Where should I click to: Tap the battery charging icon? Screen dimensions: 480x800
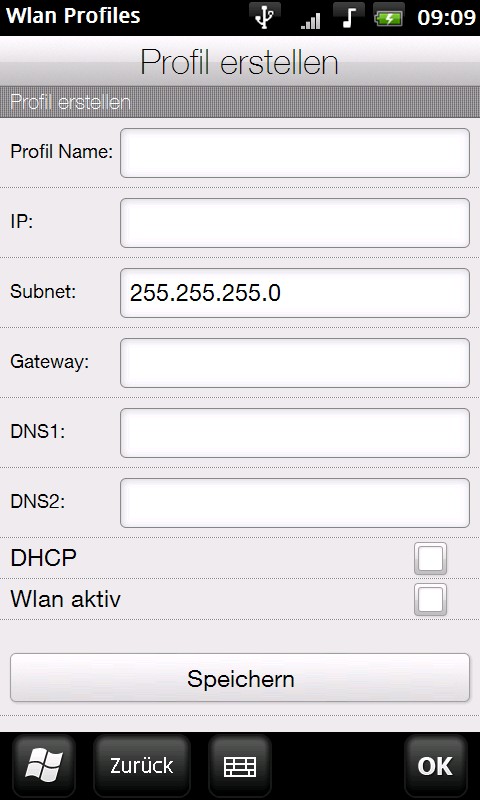388,18
